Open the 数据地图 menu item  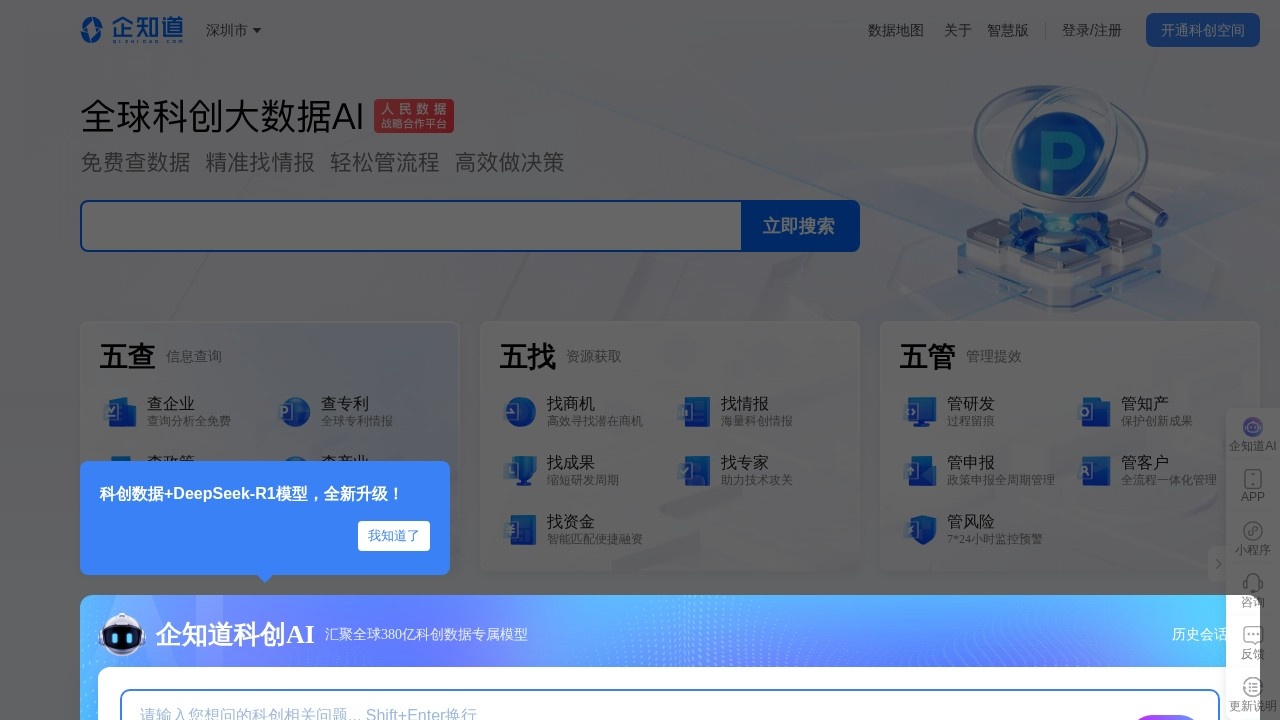[895, 30]
